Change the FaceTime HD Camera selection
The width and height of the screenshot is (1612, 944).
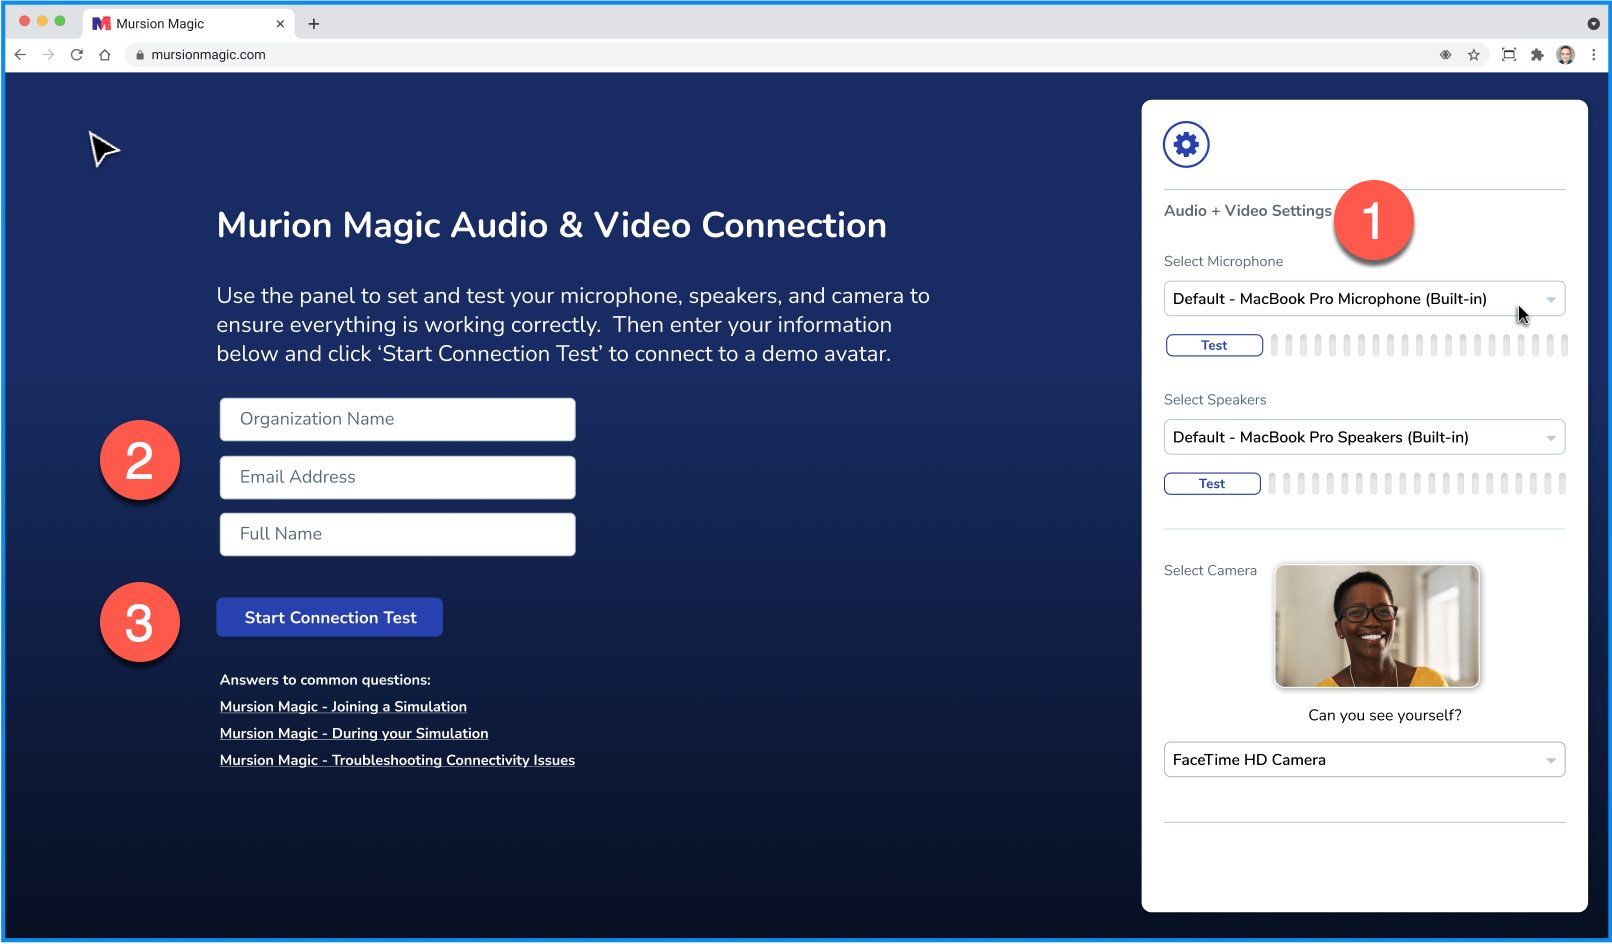pos(1363,759)
